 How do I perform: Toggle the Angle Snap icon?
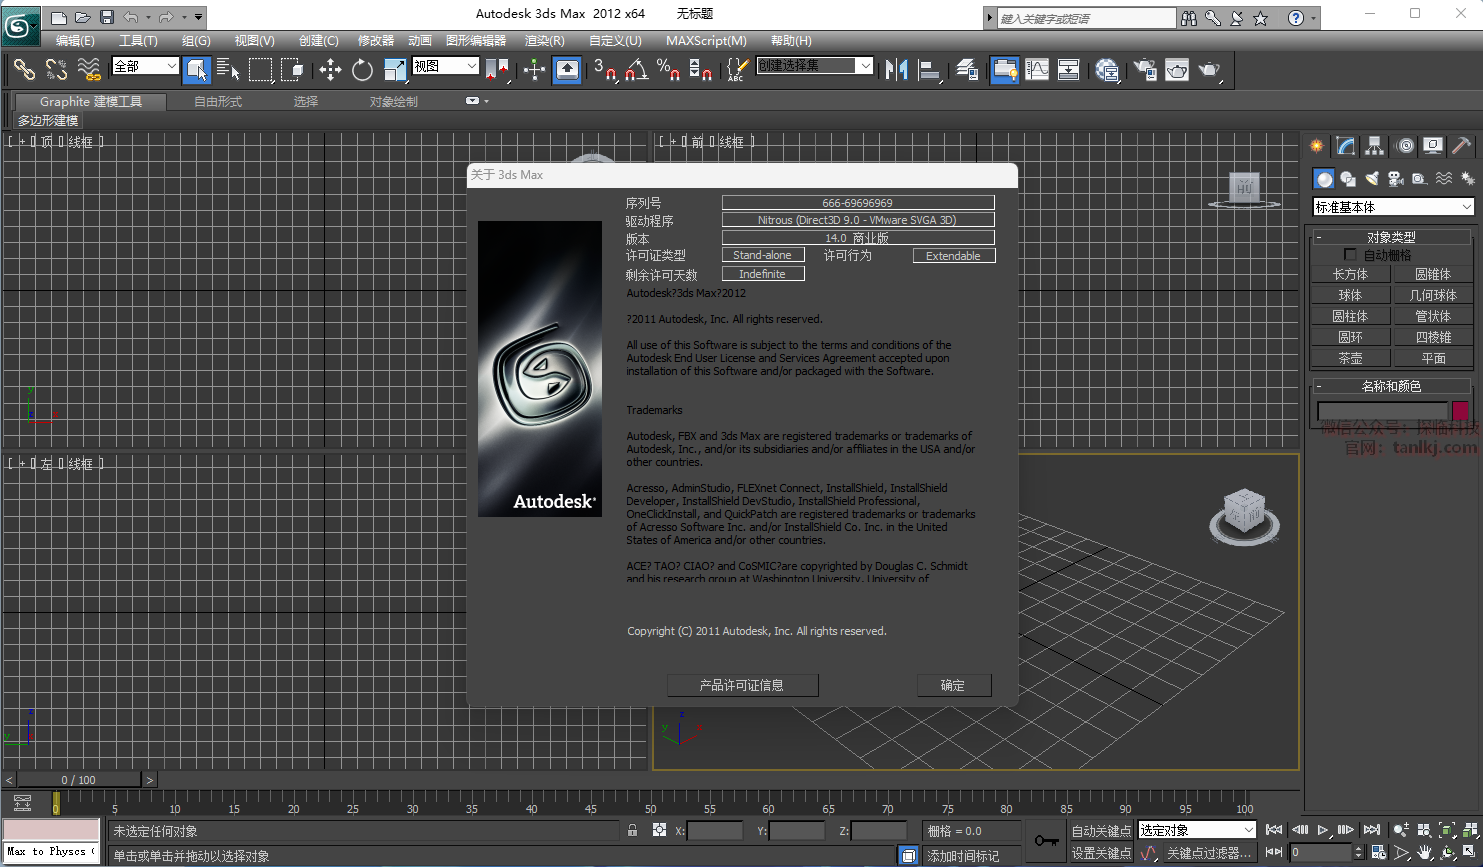pyautogui.click(x=636, y=69)
